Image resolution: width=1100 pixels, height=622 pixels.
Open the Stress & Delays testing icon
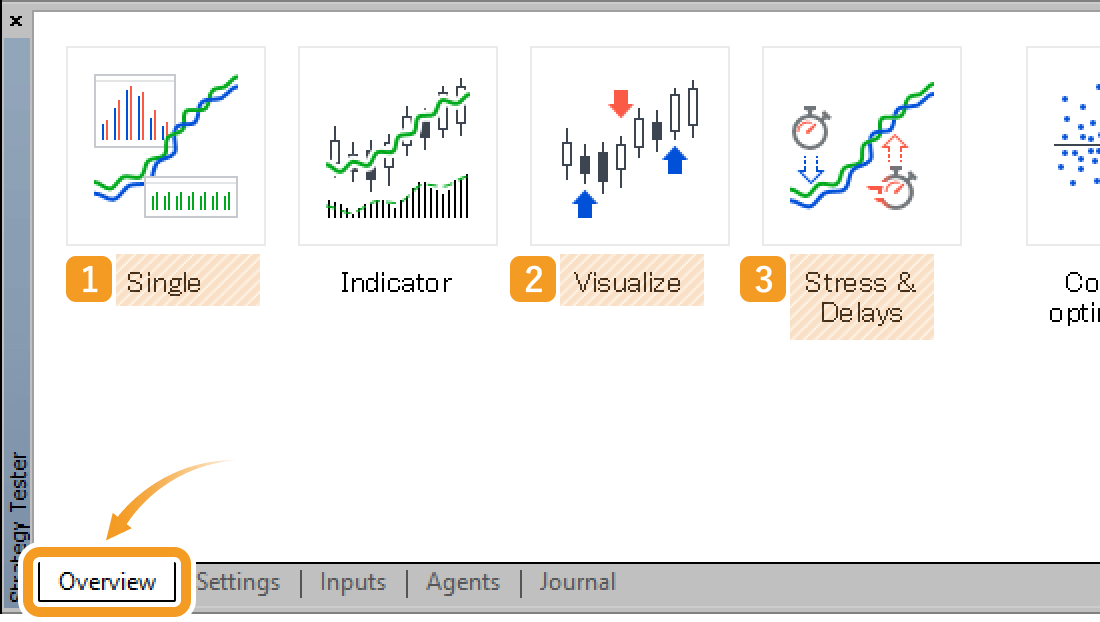coord(861,145)
